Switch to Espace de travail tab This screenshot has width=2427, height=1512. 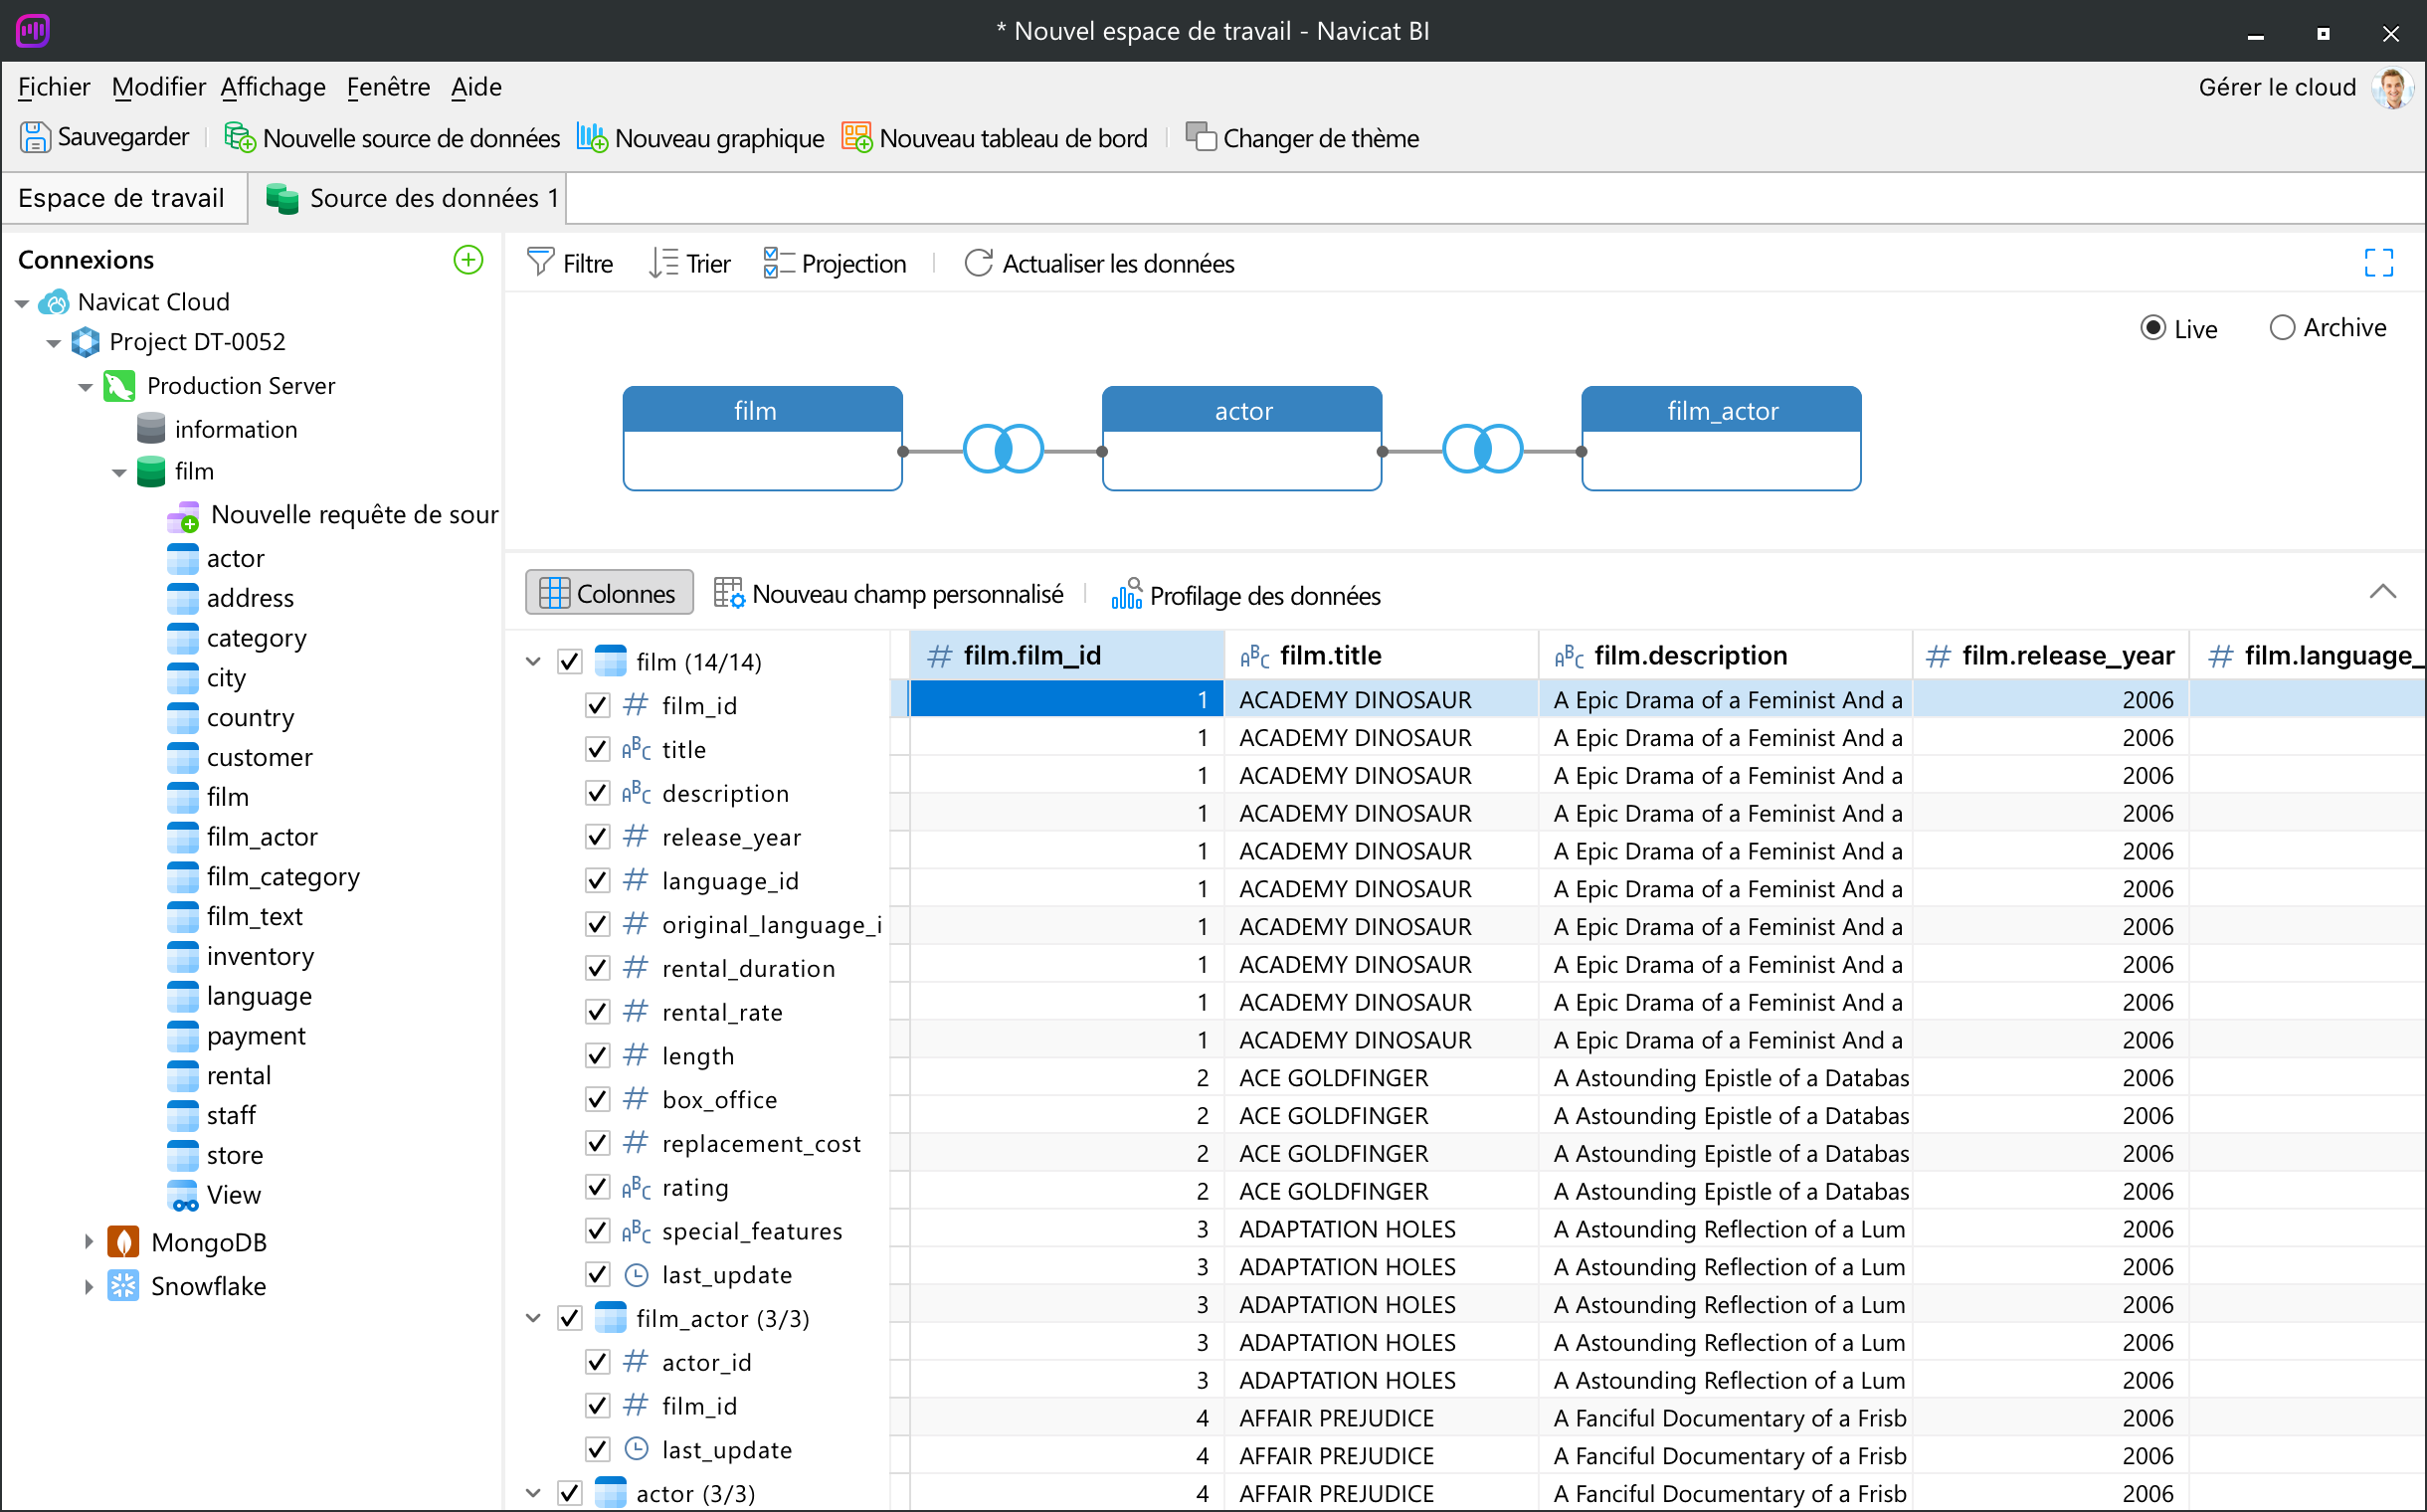point(122,198)
